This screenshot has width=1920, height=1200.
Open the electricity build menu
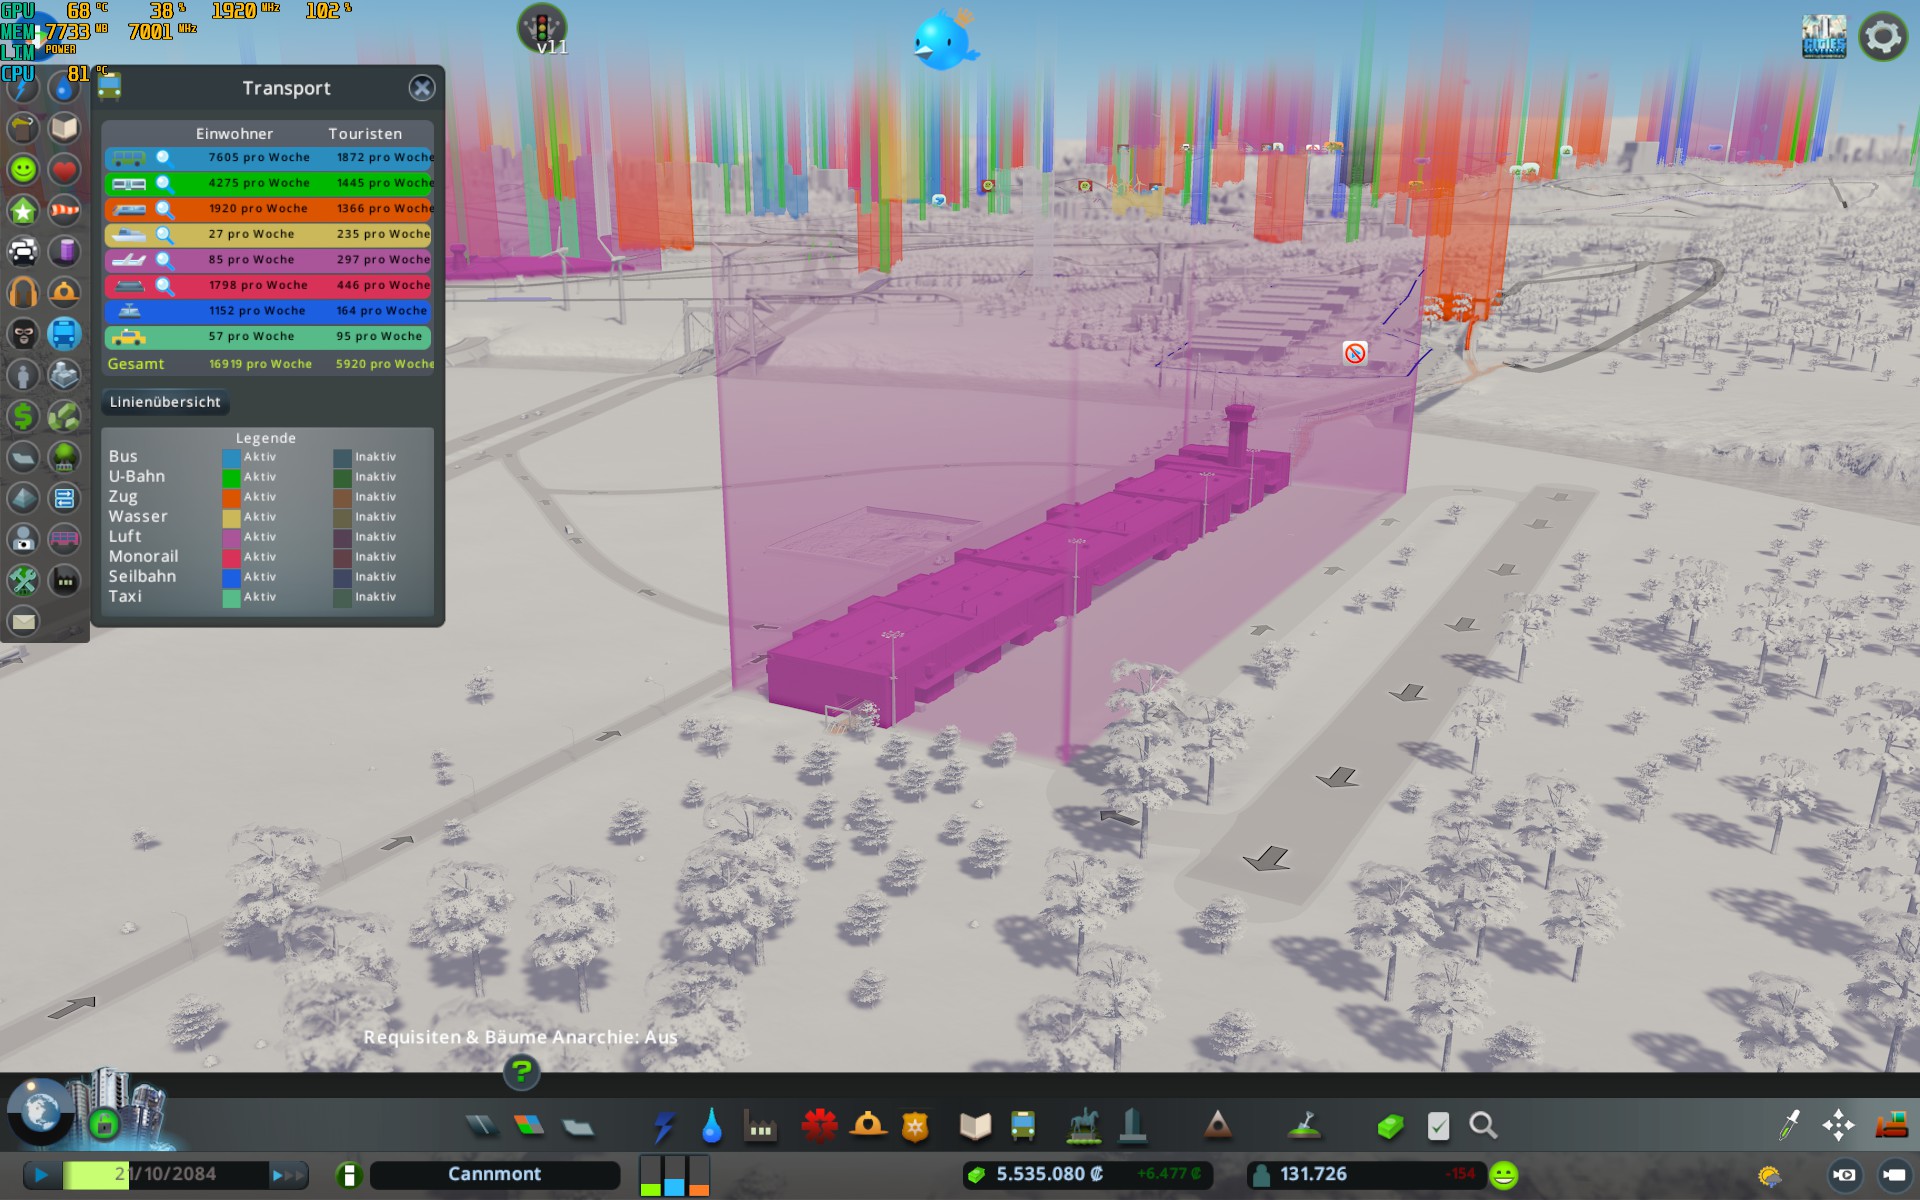[664, 1126]
